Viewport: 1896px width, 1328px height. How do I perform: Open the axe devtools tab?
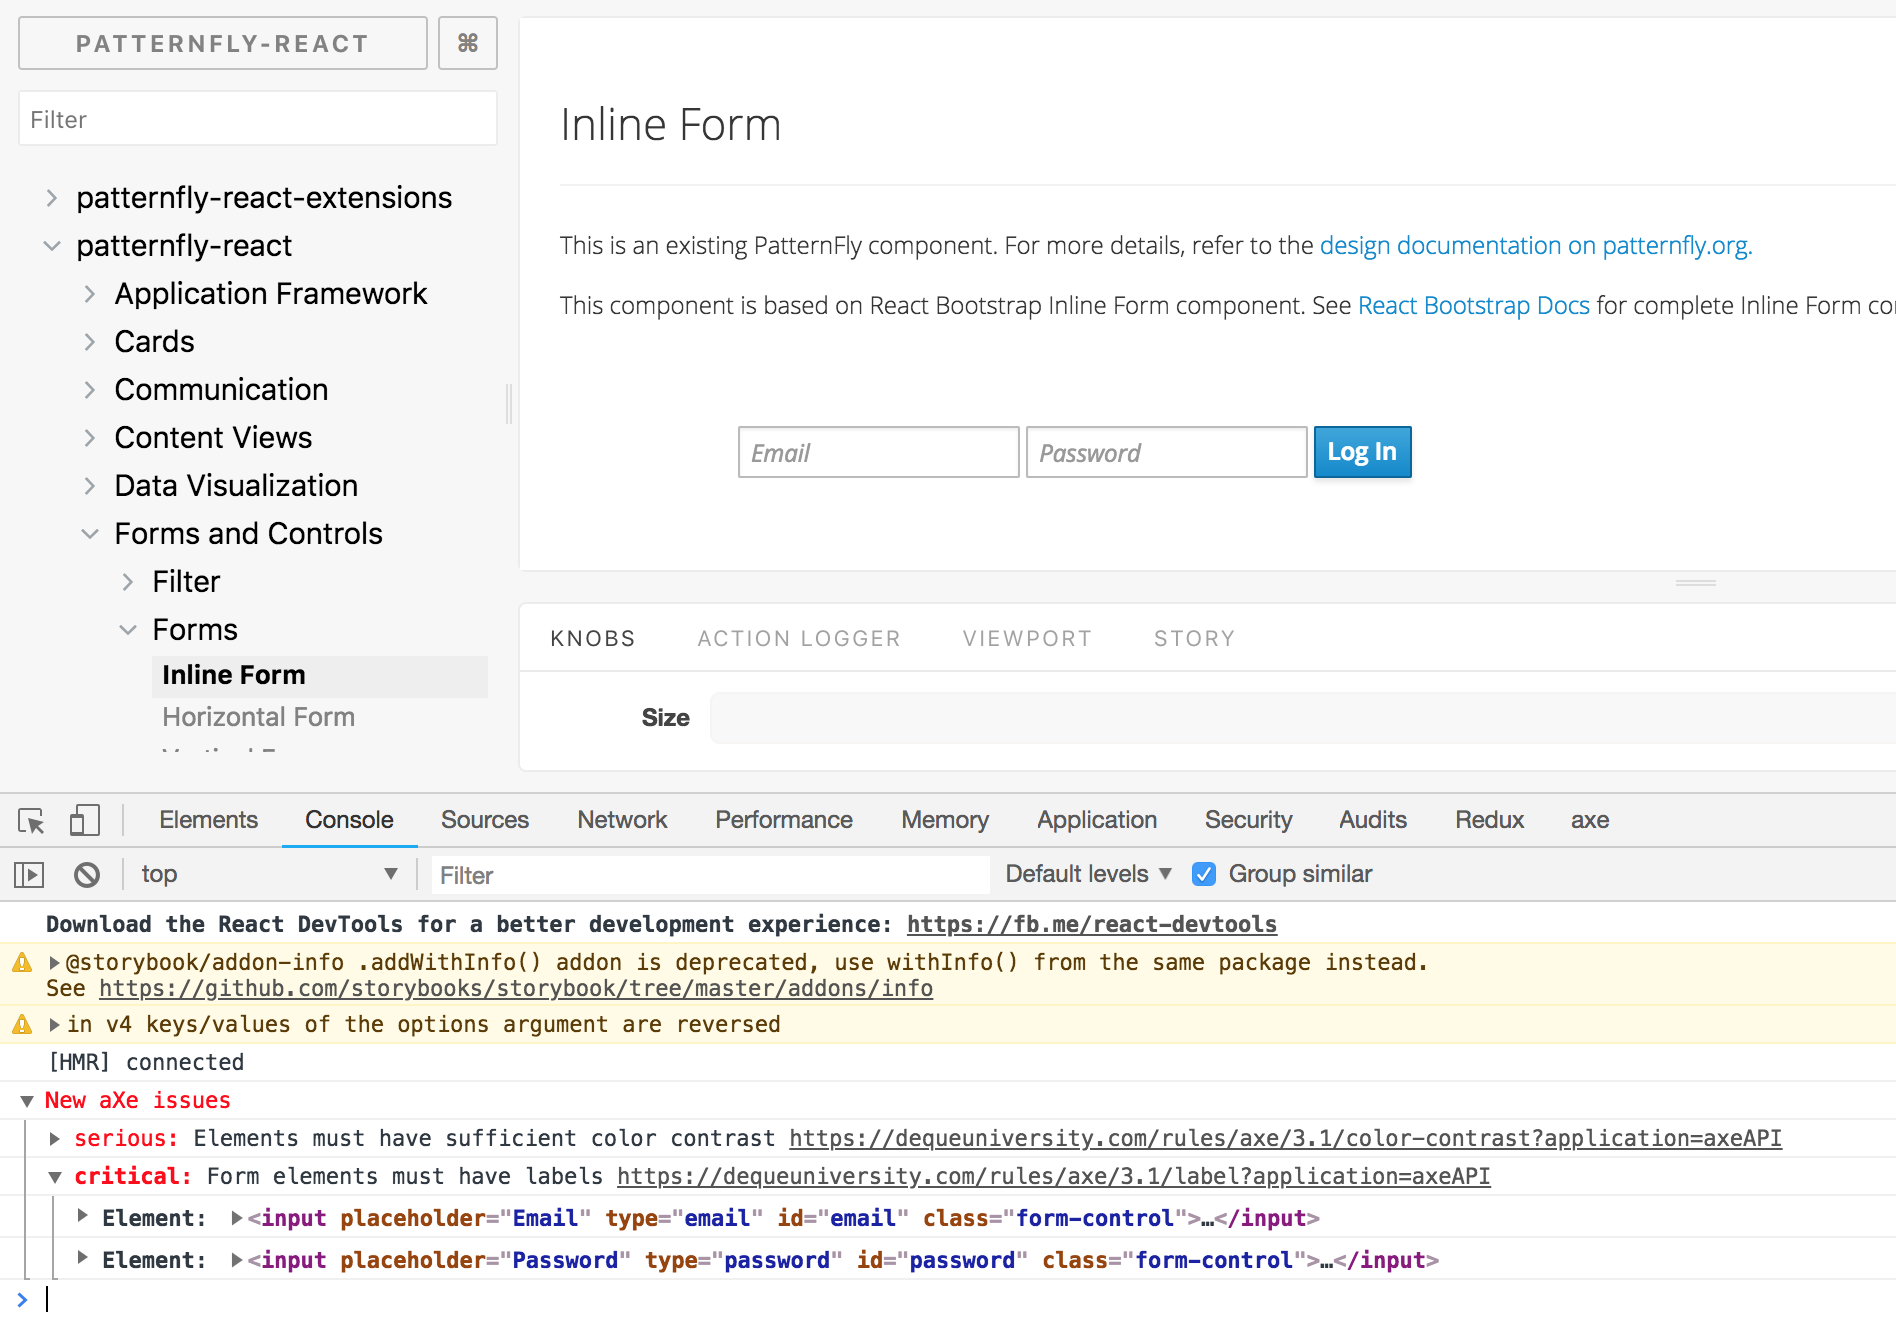pos(1589,820)
